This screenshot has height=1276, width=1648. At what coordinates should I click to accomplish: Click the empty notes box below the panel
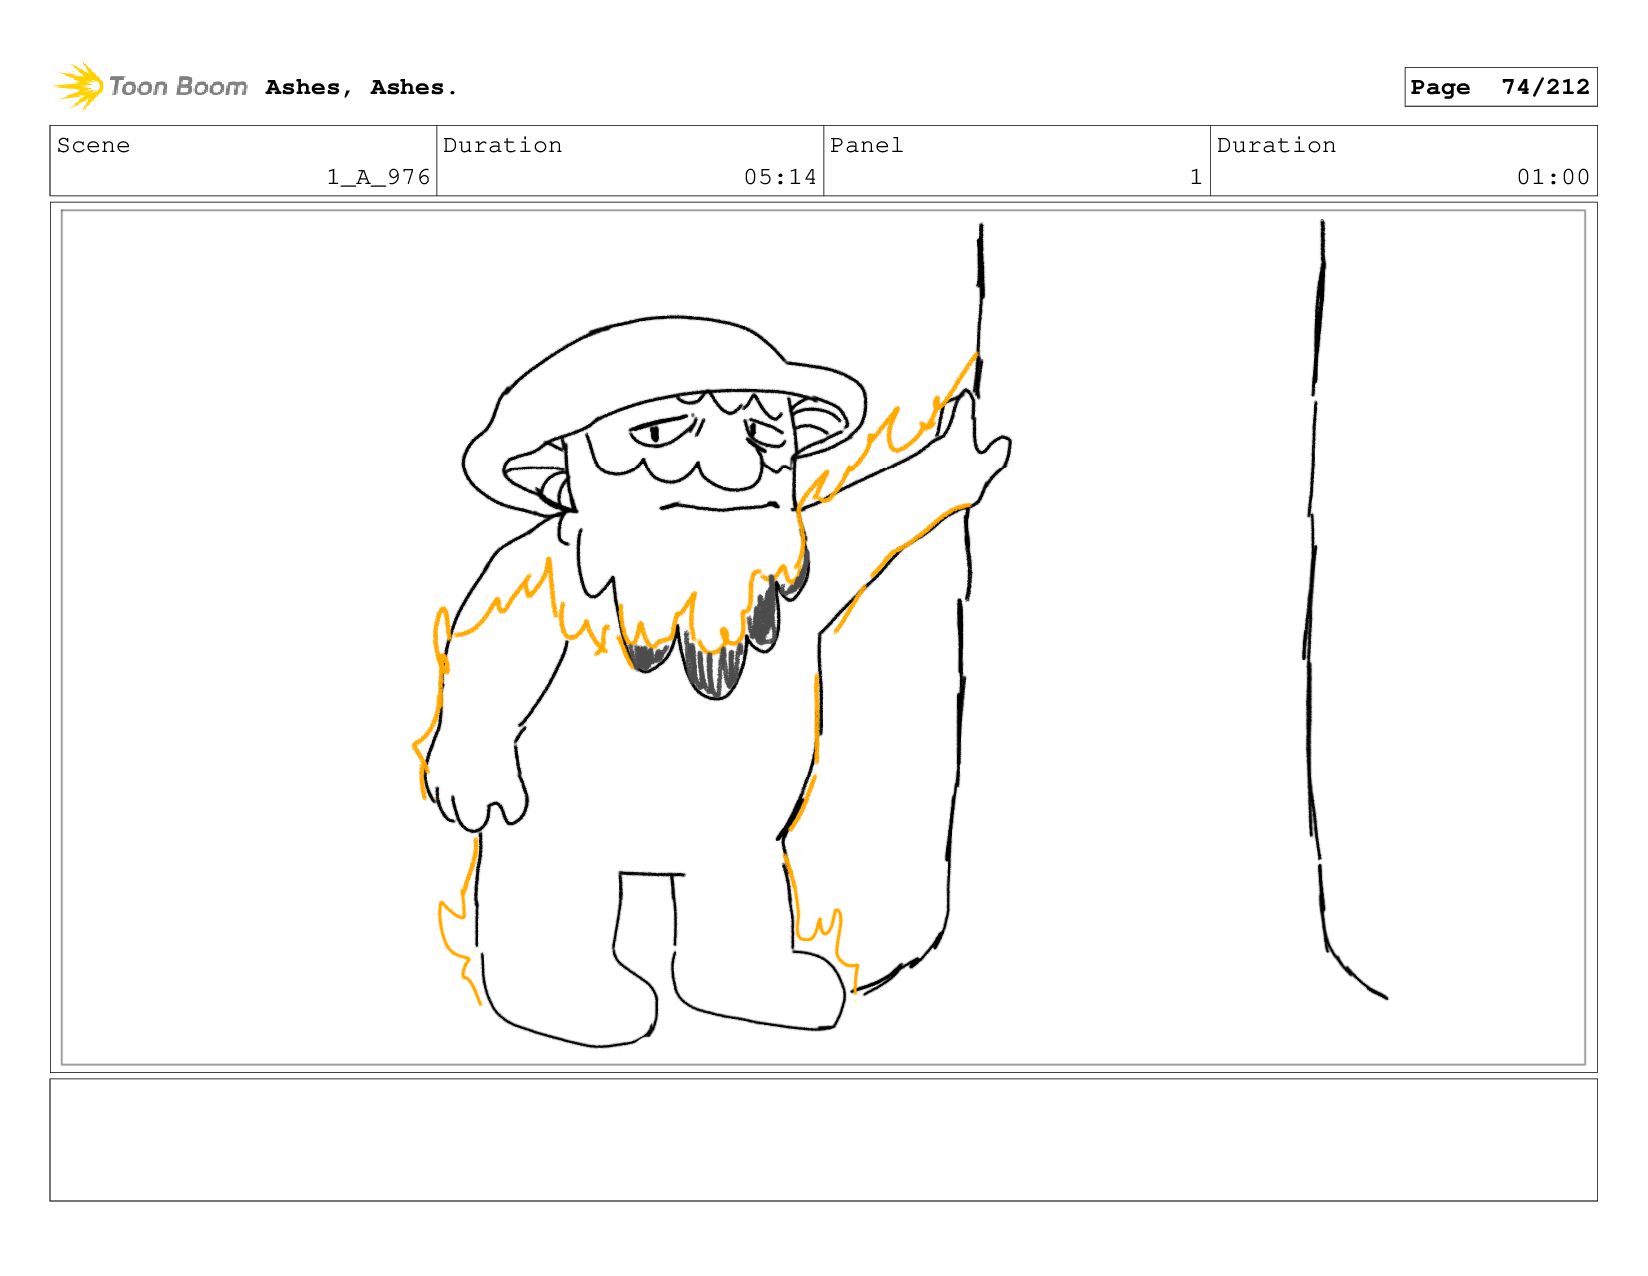(823, 1139)
